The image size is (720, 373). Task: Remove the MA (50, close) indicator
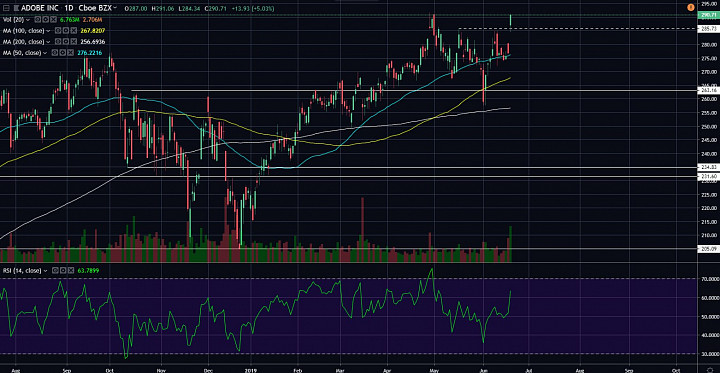70,53
